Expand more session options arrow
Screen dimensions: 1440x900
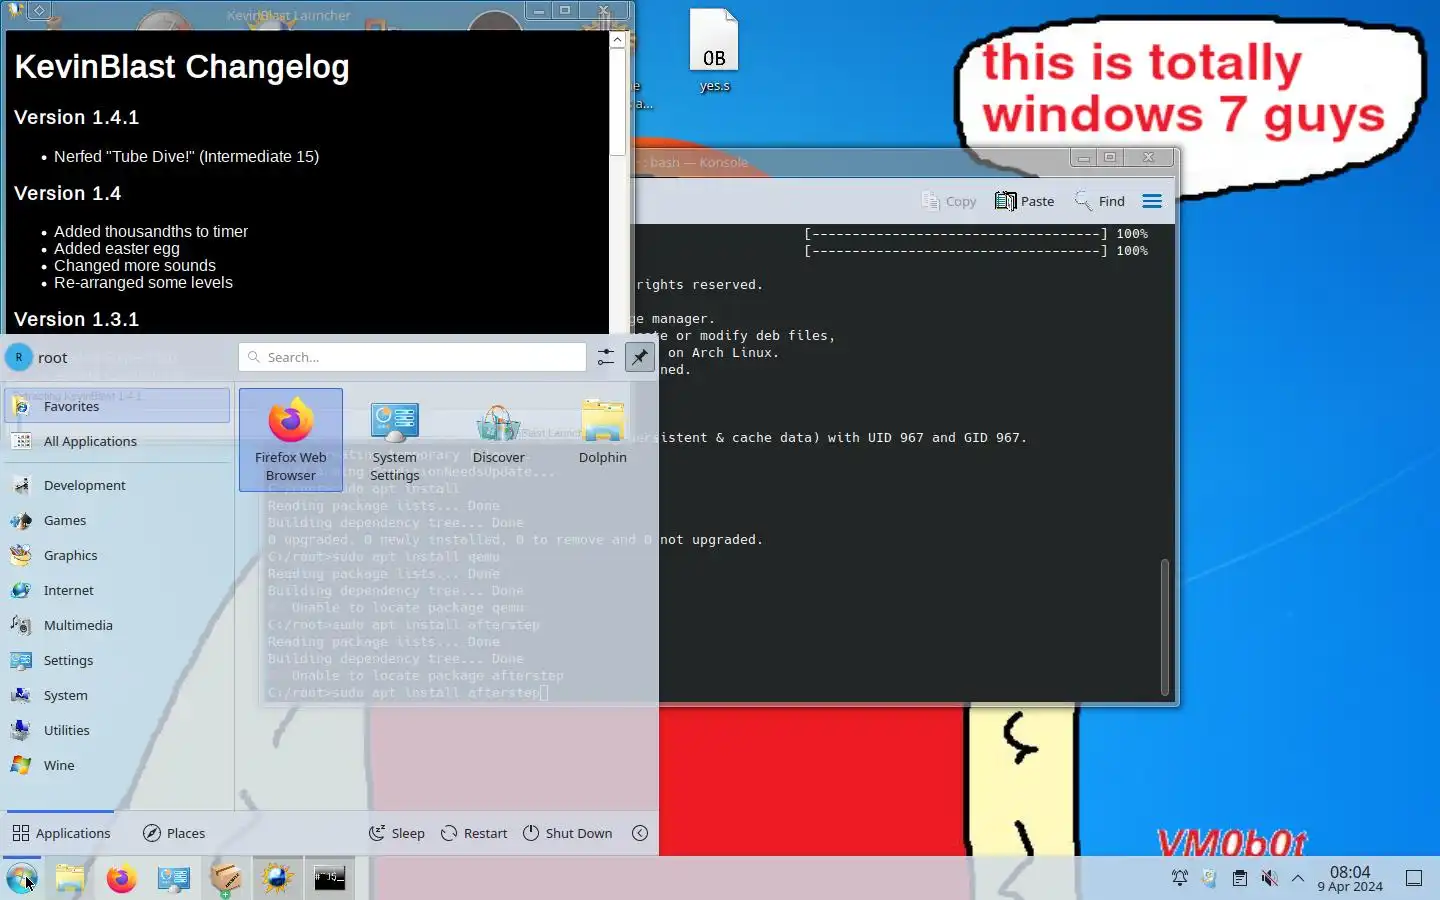click(640, 833)
